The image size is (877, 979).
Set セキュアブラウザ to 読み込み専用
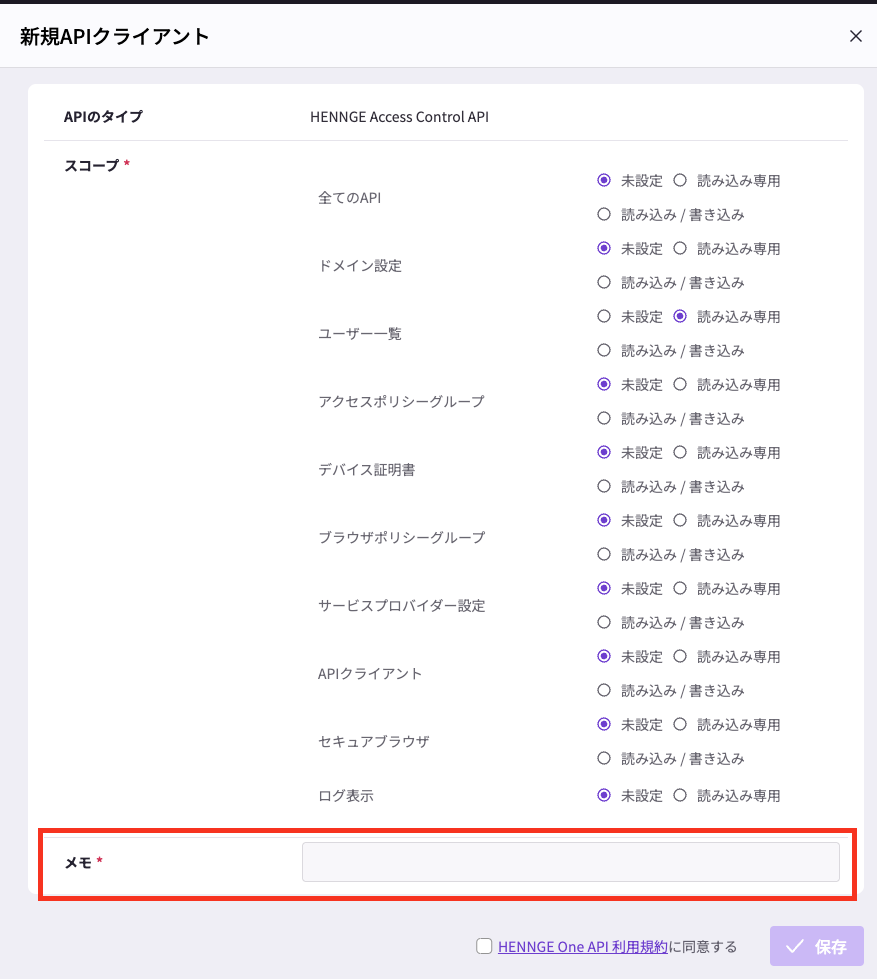click(680, 725)
